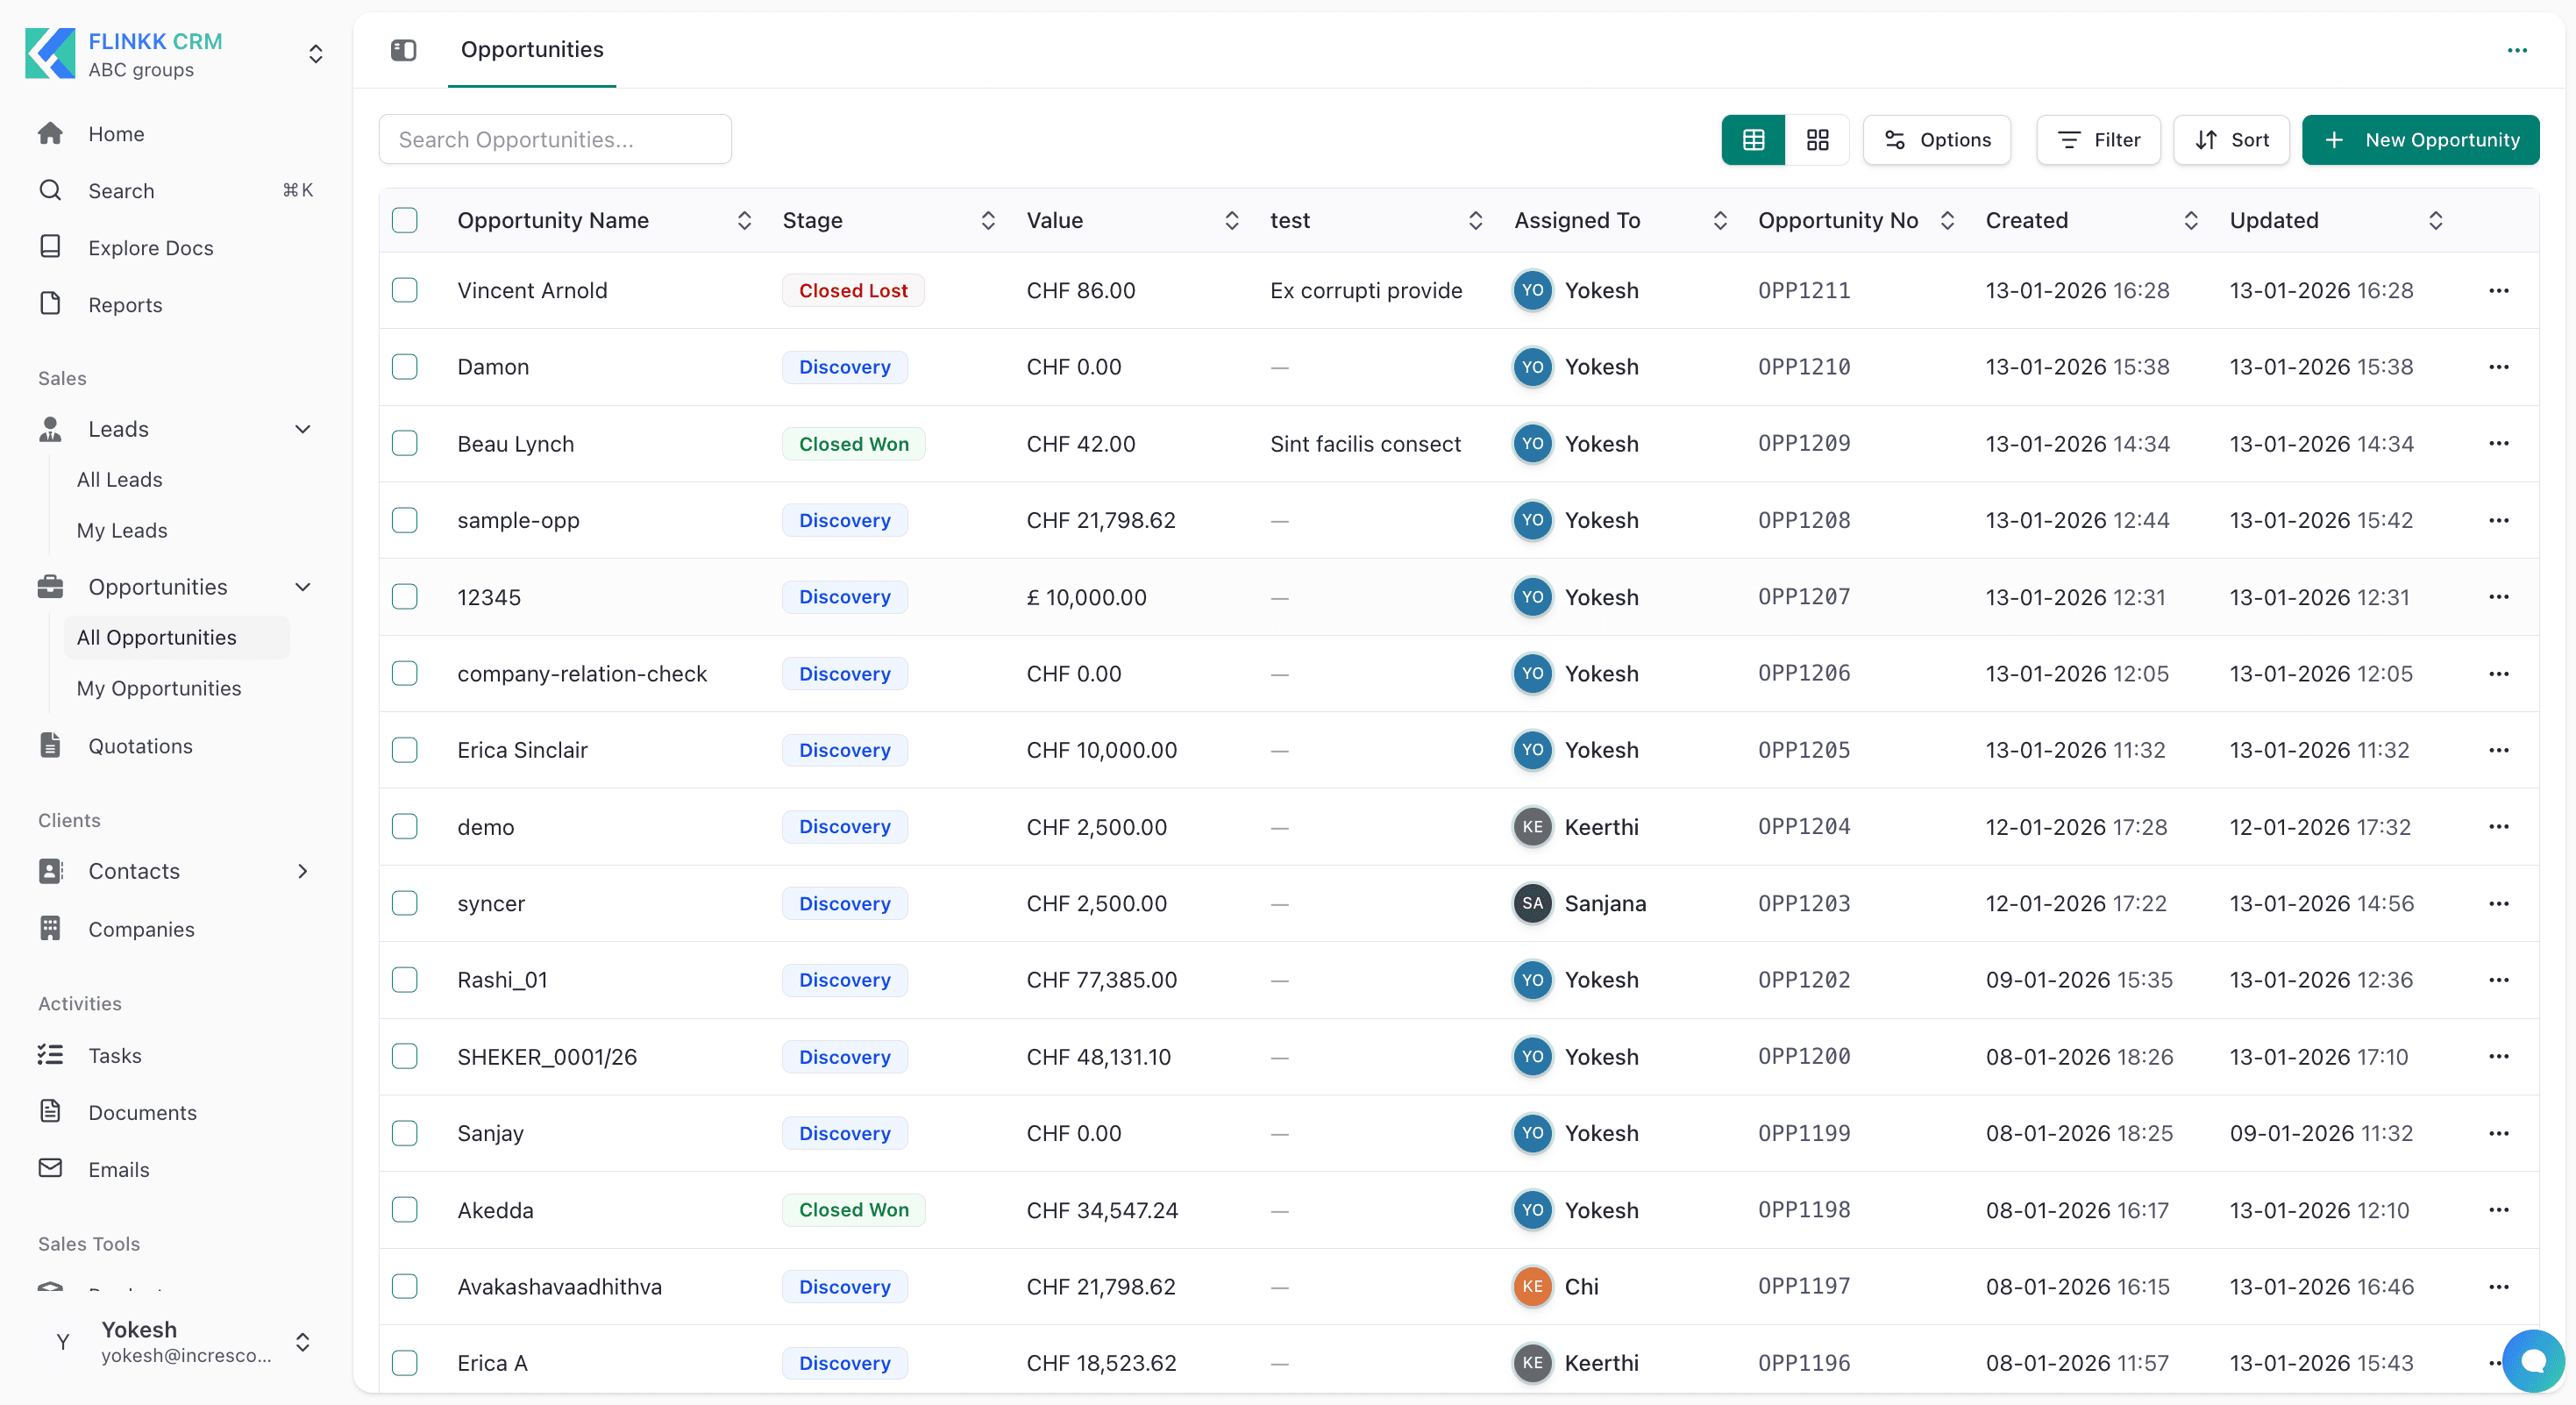Go to Companies in sidebar
This screenshot has height=1405, width=2576.
pyautogui.click(x=141, y=929)
